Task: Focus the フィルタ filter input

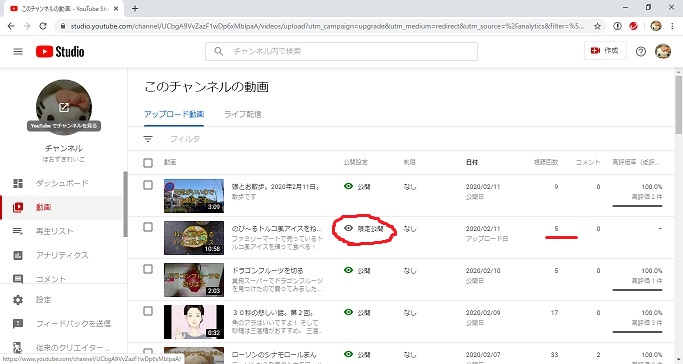Action: pos(185,139)
